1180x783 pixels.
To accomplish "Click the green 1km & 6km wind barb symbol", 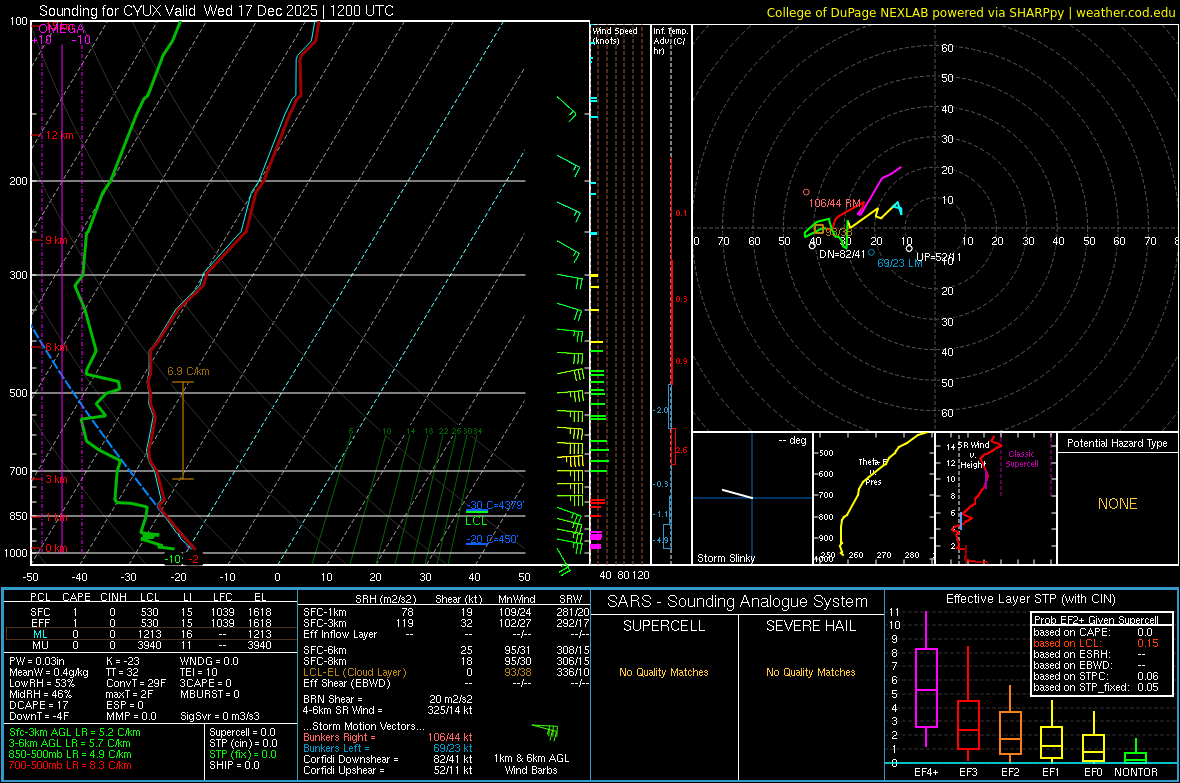I will pos(546,731).
